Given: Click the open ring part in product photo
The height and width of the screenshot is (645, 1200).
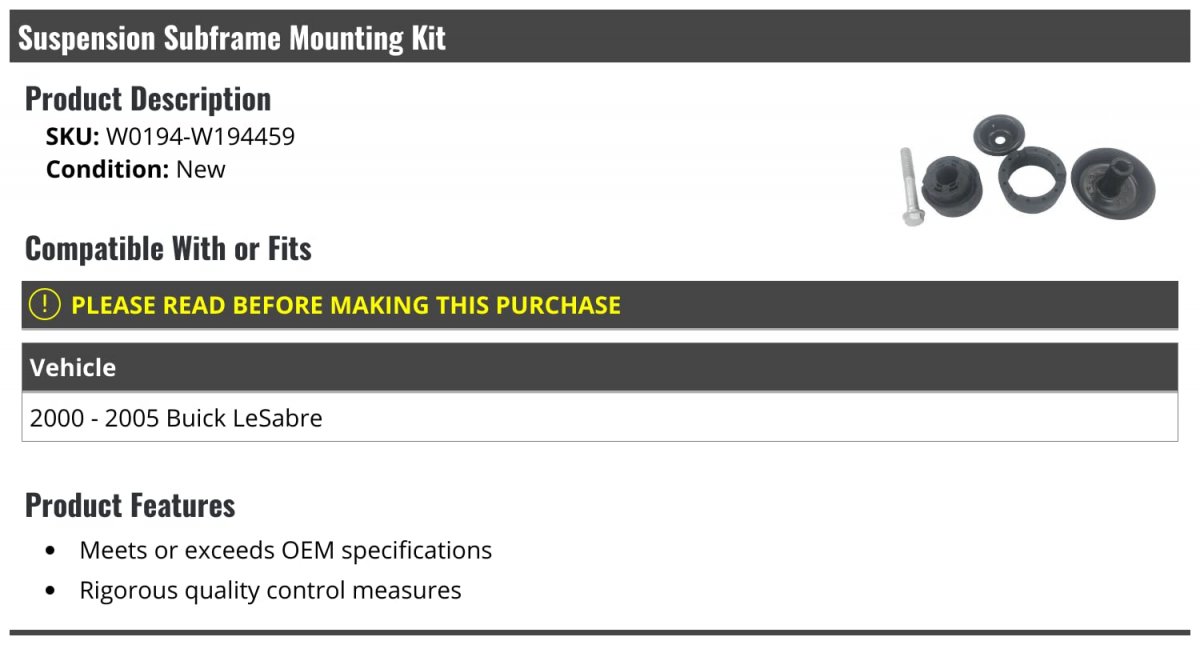Looking at the screenshot, I should [x=1030, y=182].
